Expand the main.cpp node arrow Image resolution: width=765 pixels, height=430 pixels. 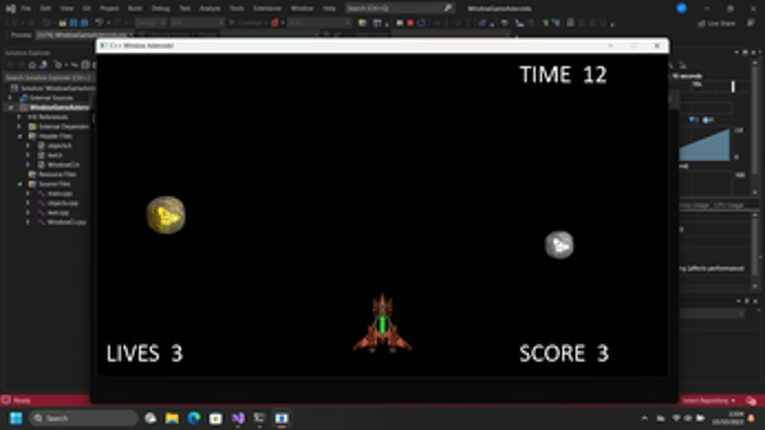coord(28,193)
